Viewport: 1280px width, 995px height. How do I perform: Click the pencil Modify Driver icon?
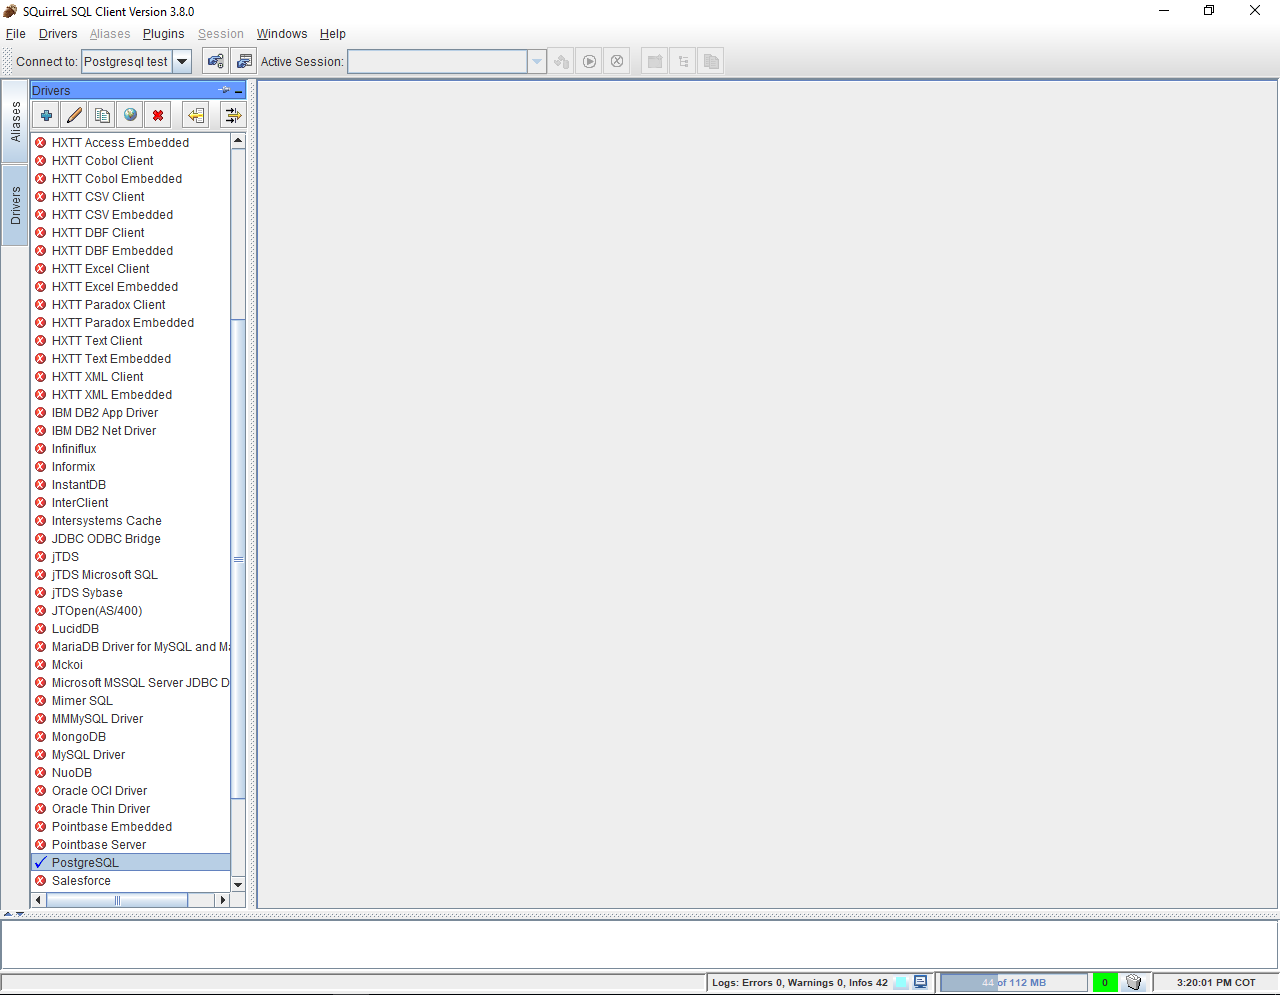74,115
